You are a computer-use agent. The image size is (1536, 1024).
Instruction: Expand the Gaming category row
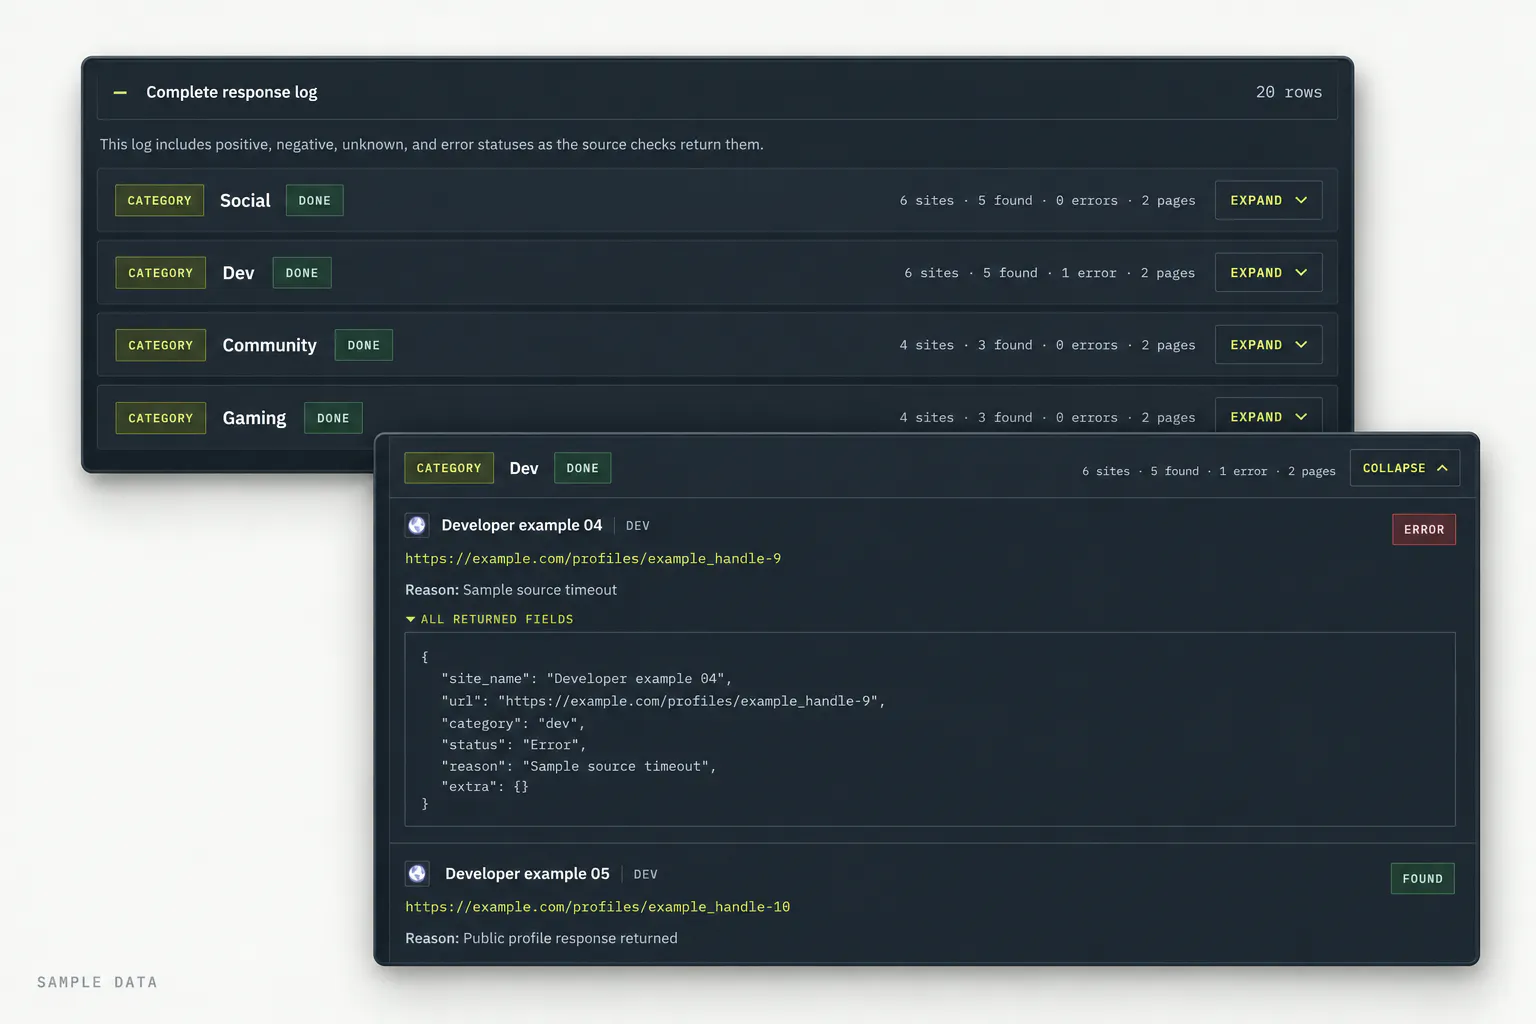[1268, 416]
